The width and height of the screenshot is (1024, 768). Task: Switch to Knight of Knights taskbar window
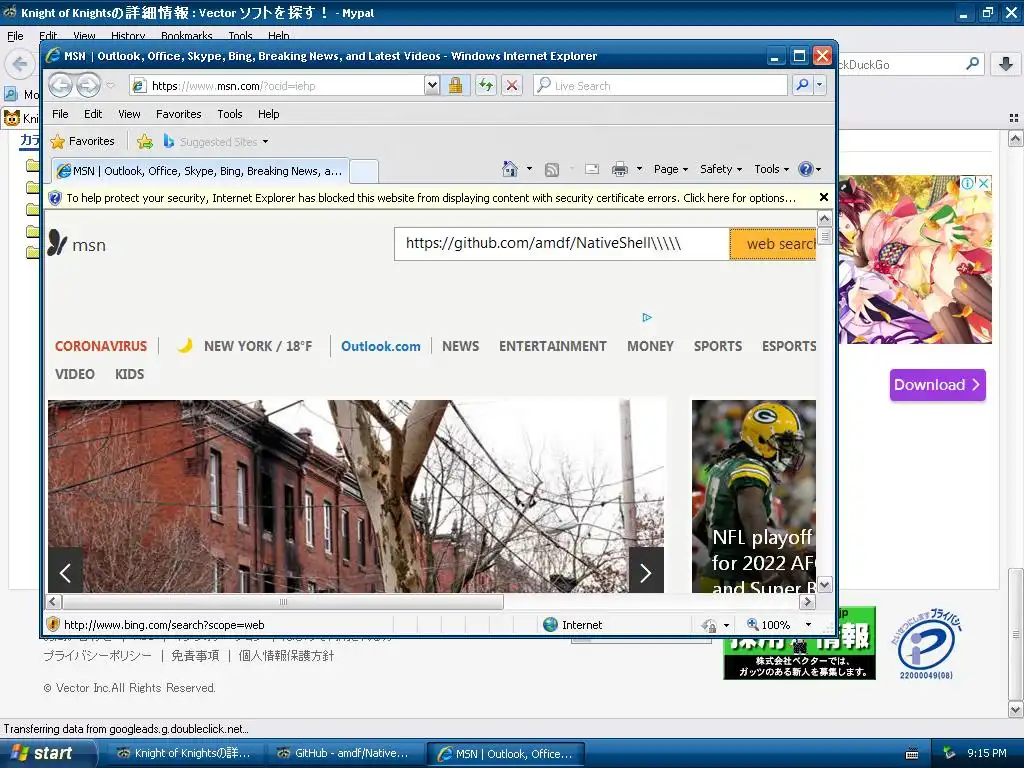(x=184, y=754)
